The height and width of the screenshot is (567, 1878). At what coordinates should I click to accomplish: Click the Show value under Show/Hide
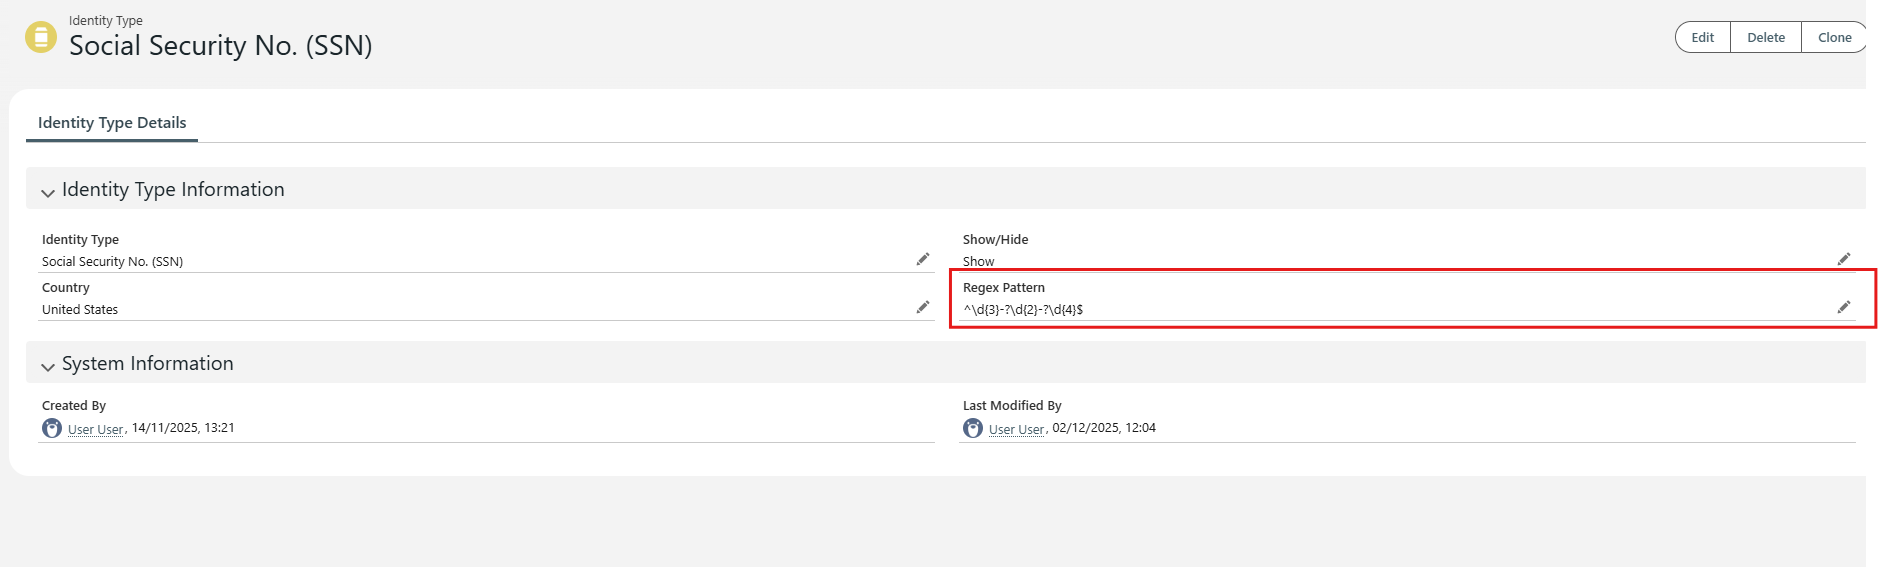tap(978, 262)
